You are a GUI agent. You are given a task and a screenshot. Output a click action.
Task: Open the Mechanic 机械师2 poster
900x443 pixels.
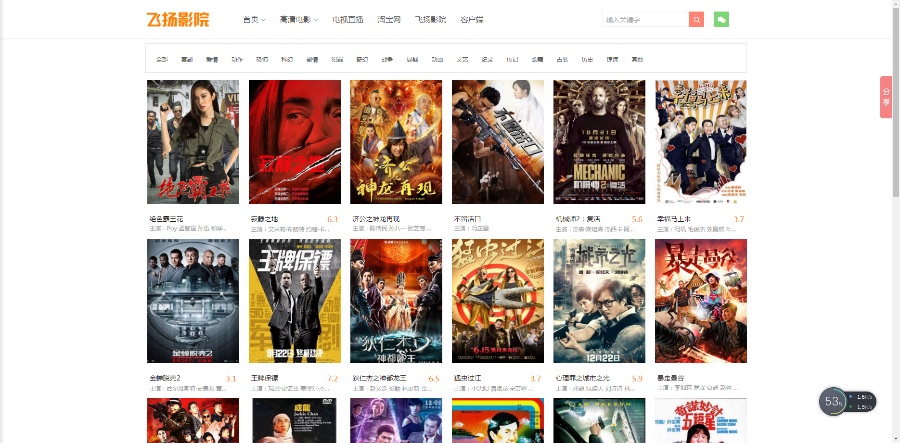pos(599,142)
